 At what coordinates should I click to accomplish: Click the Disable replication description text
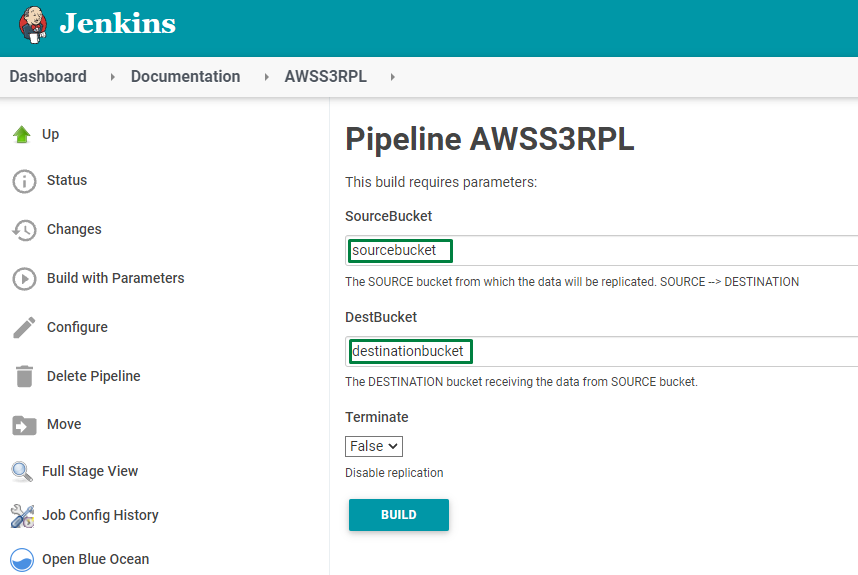pos(394,473)
